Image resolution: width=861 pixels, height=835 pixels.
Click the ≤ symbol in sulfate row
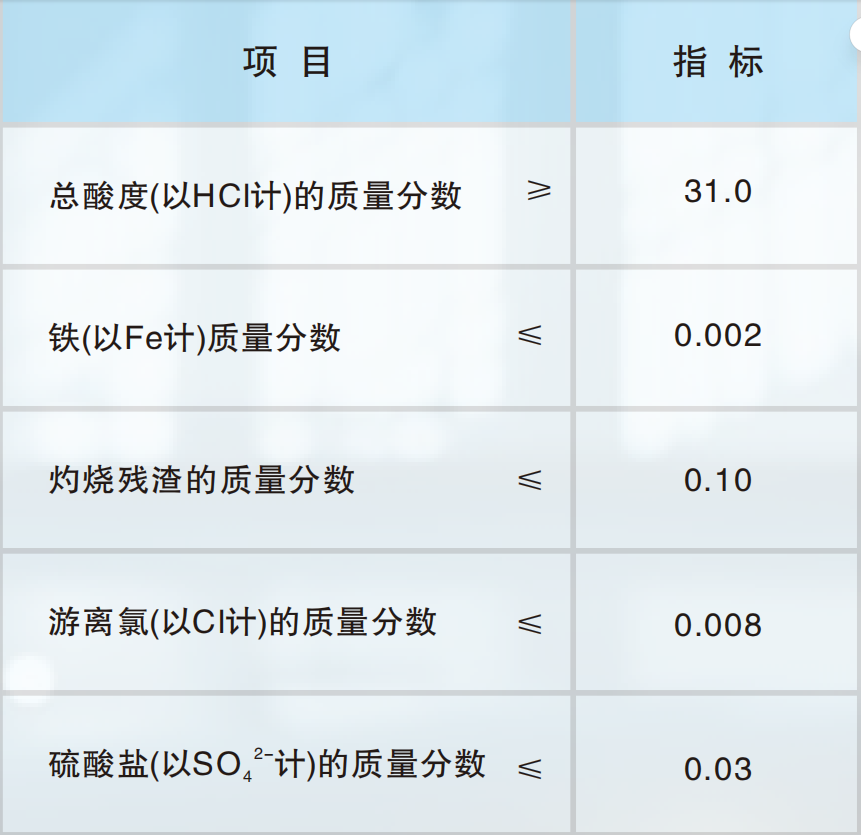[x=530, y=769]
